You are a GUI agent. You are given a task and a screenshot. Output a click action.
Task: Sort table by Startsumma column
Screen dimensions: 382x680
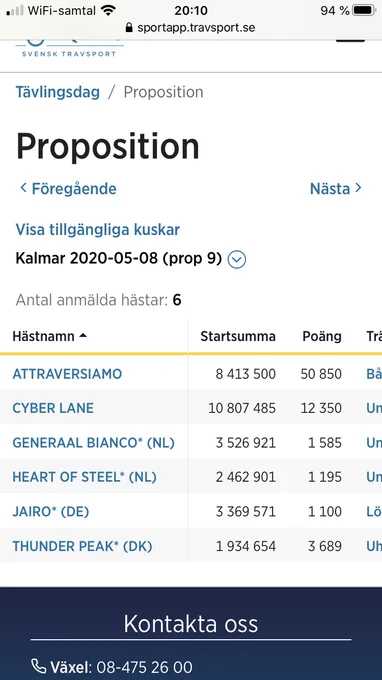238,336
